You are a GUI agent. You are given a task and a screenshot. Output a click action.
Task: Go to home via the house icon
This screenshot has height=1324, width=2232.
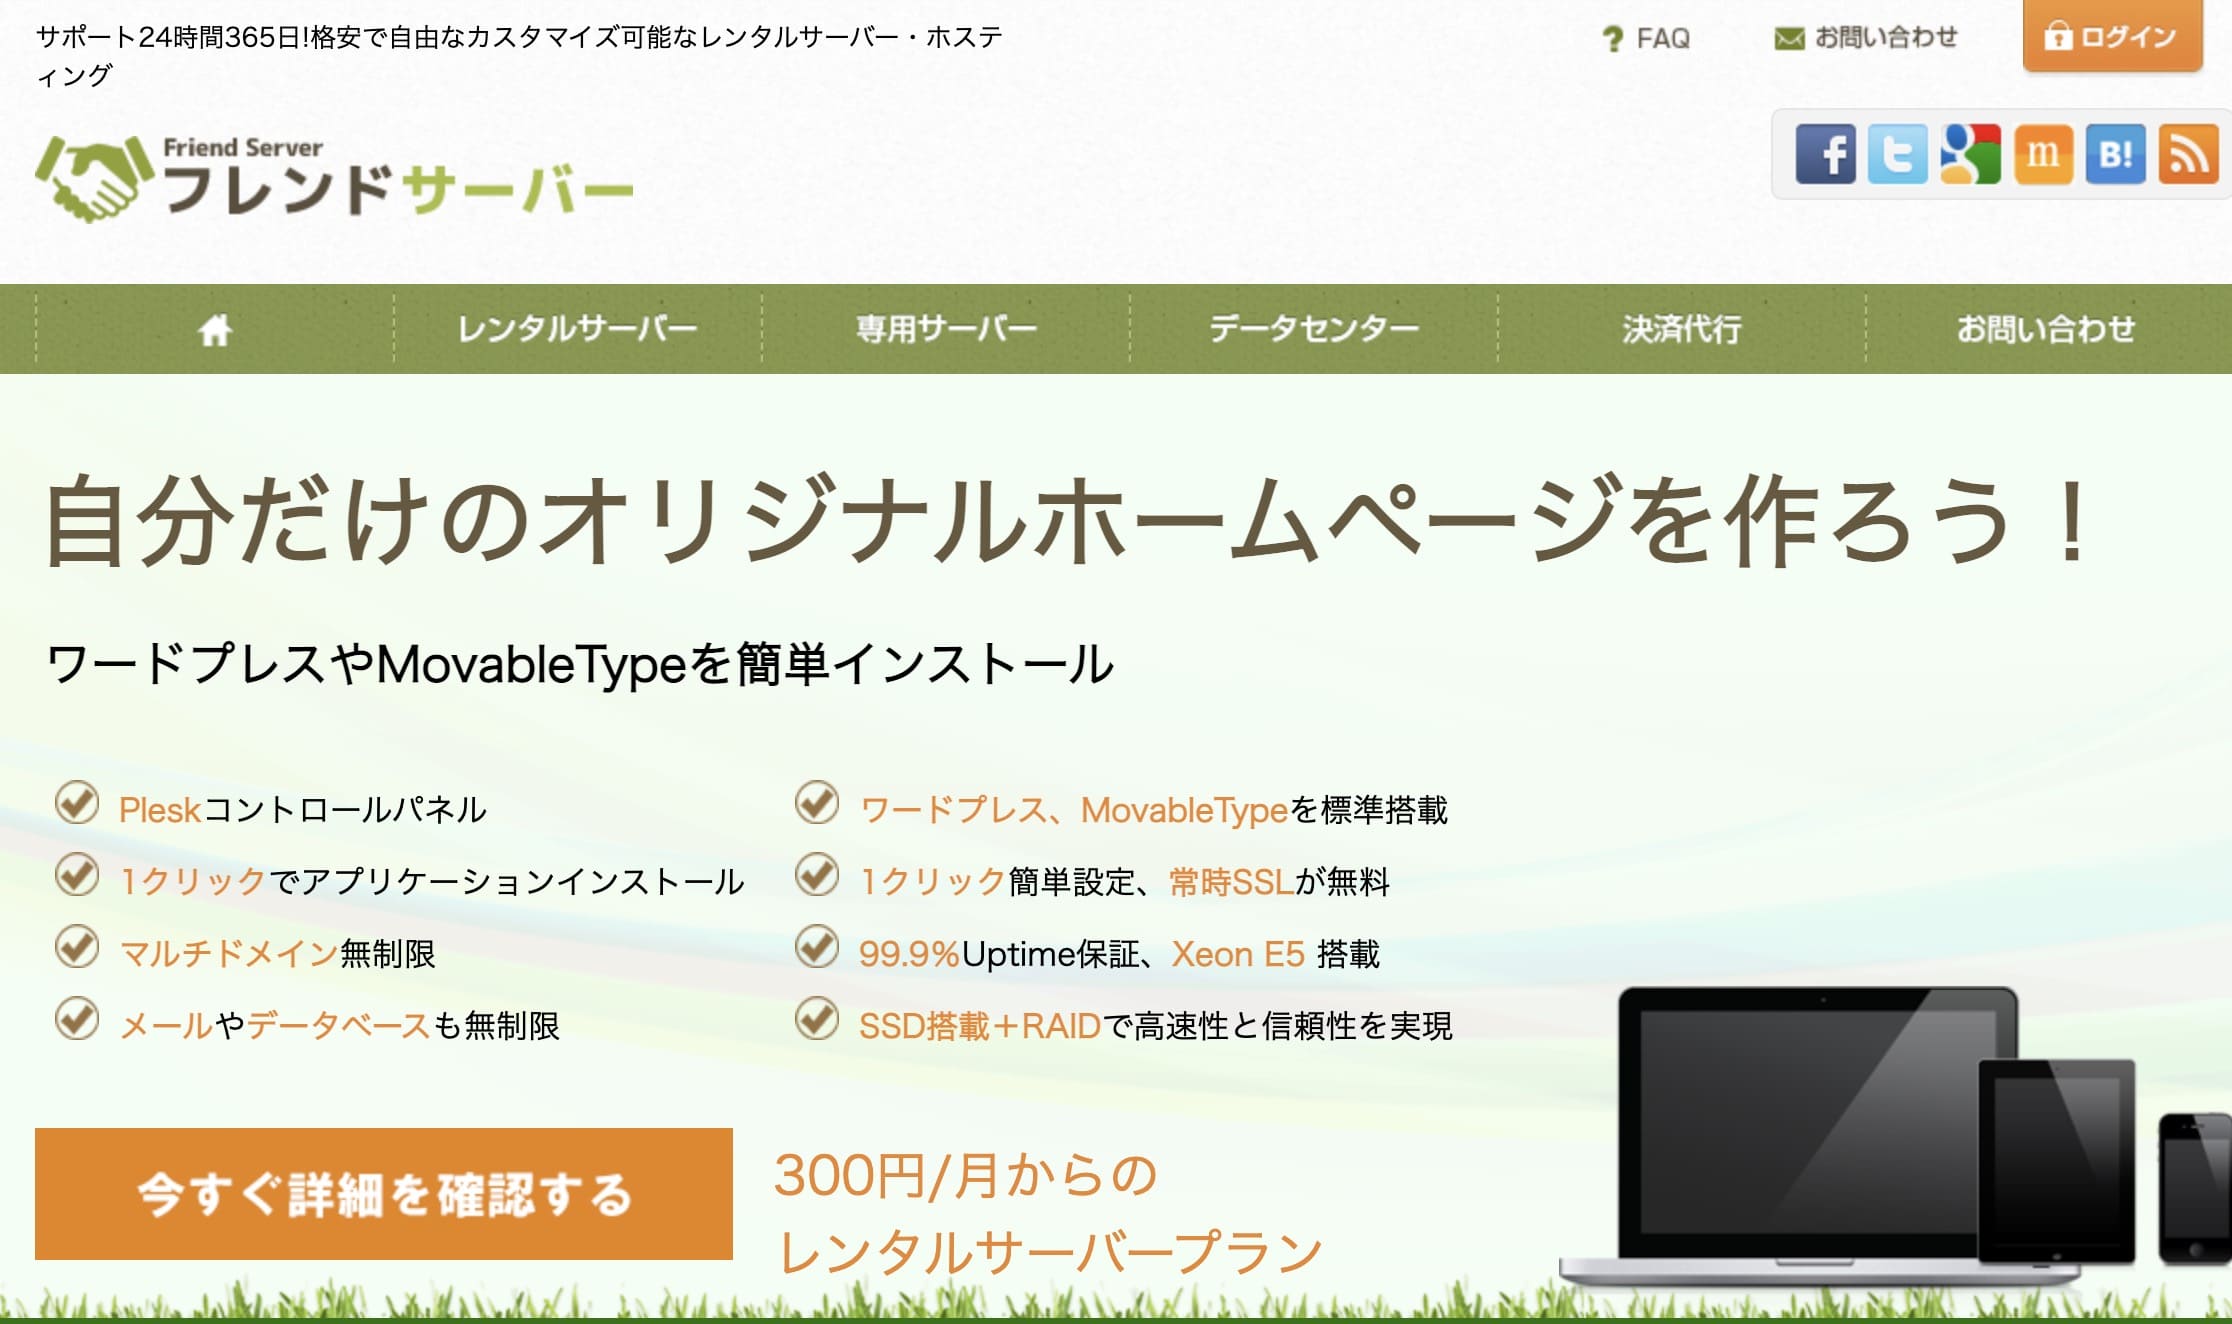pyautogui.click(x=215, y=329)
